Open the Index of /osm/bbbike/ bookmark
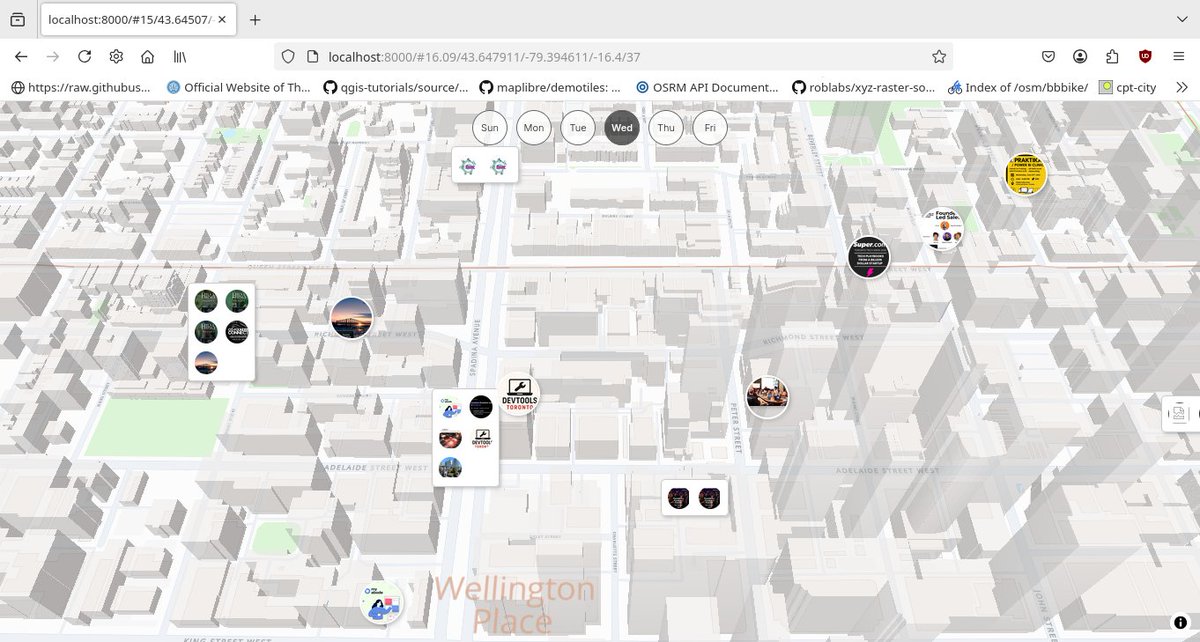The image size is (1200, 642). tap(1018, 87)
